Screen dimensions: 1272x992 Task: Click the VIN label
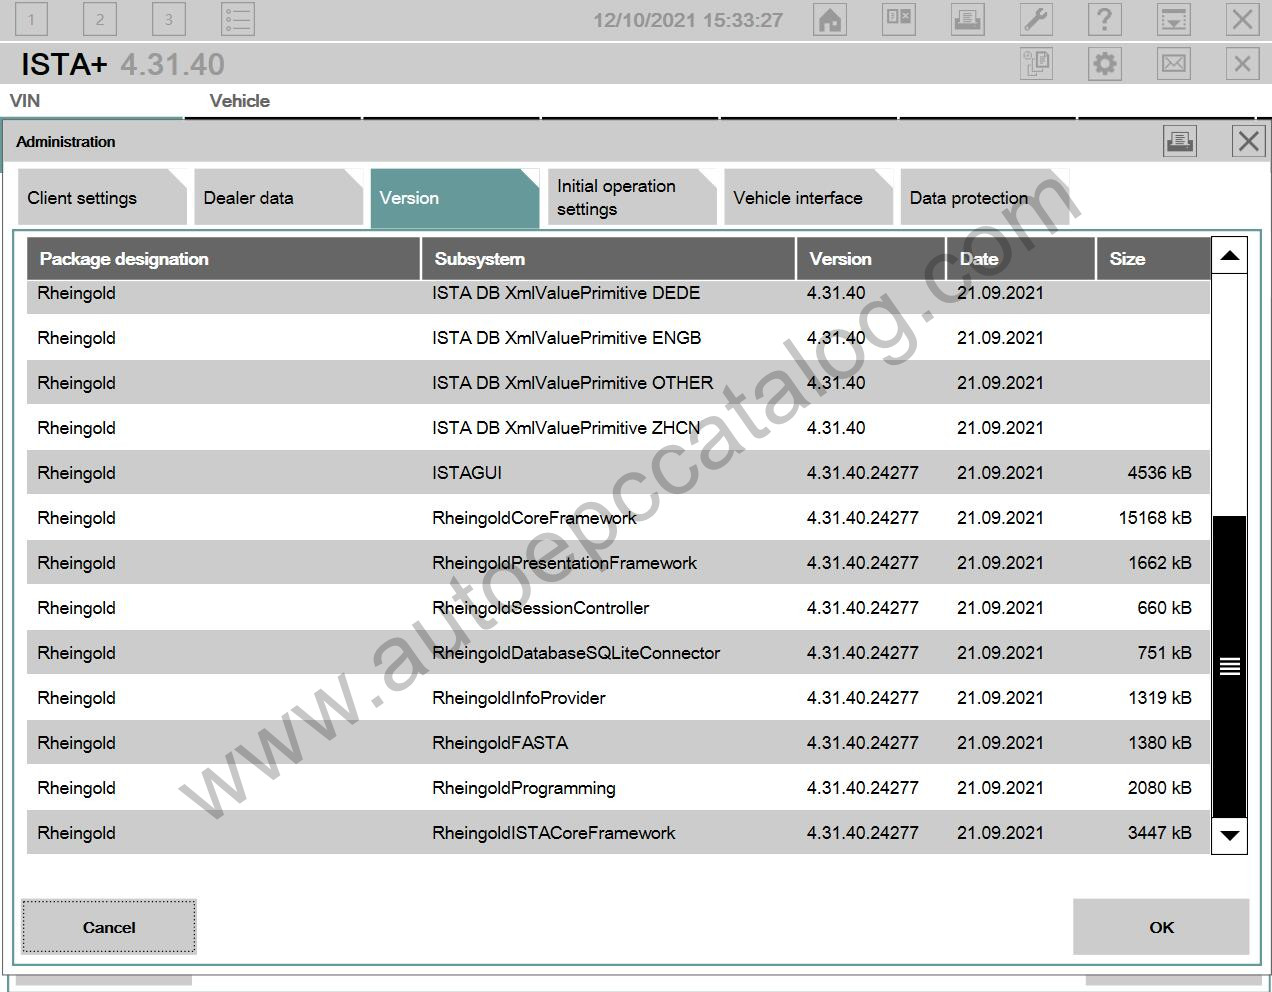[x=25, y=101]
